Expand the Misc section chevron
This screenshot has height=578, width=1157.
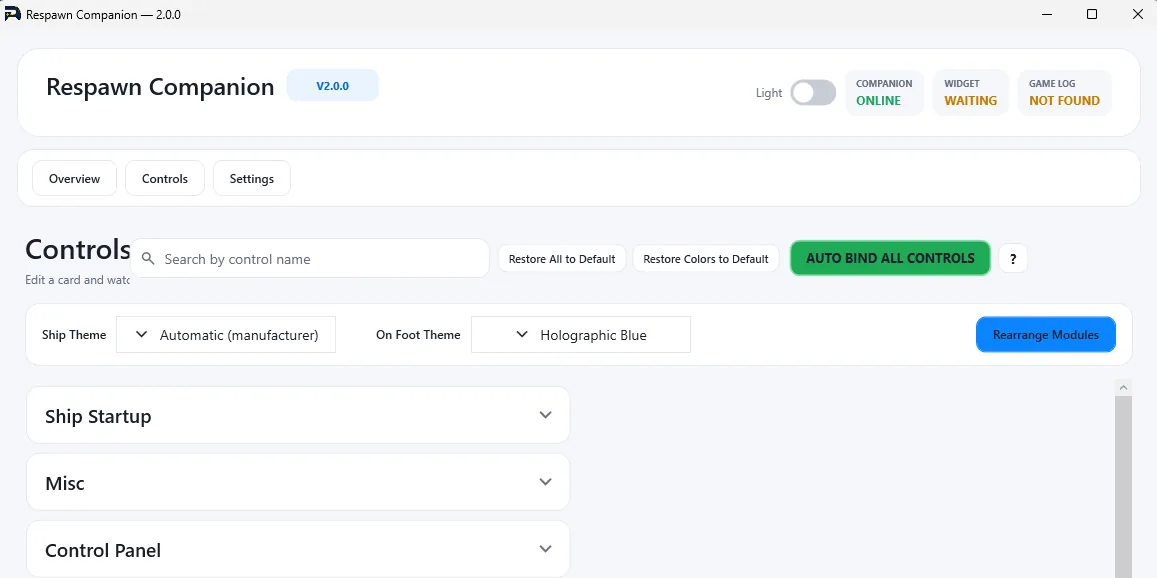click(545, 482)
